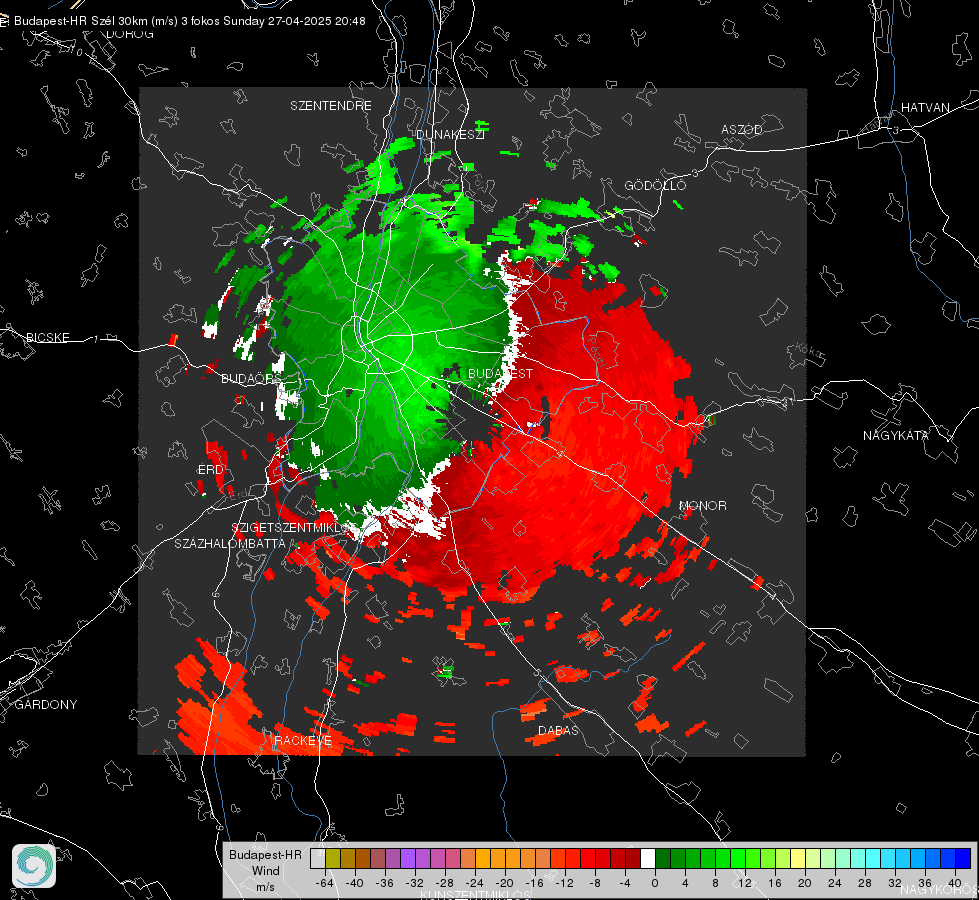
Task: Click the -16 value on the legend scale
Action: [x=534, y=883]
